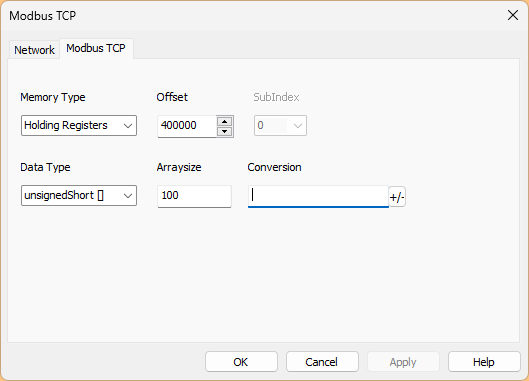Open Help for this dialog

(x=484, y=362)
